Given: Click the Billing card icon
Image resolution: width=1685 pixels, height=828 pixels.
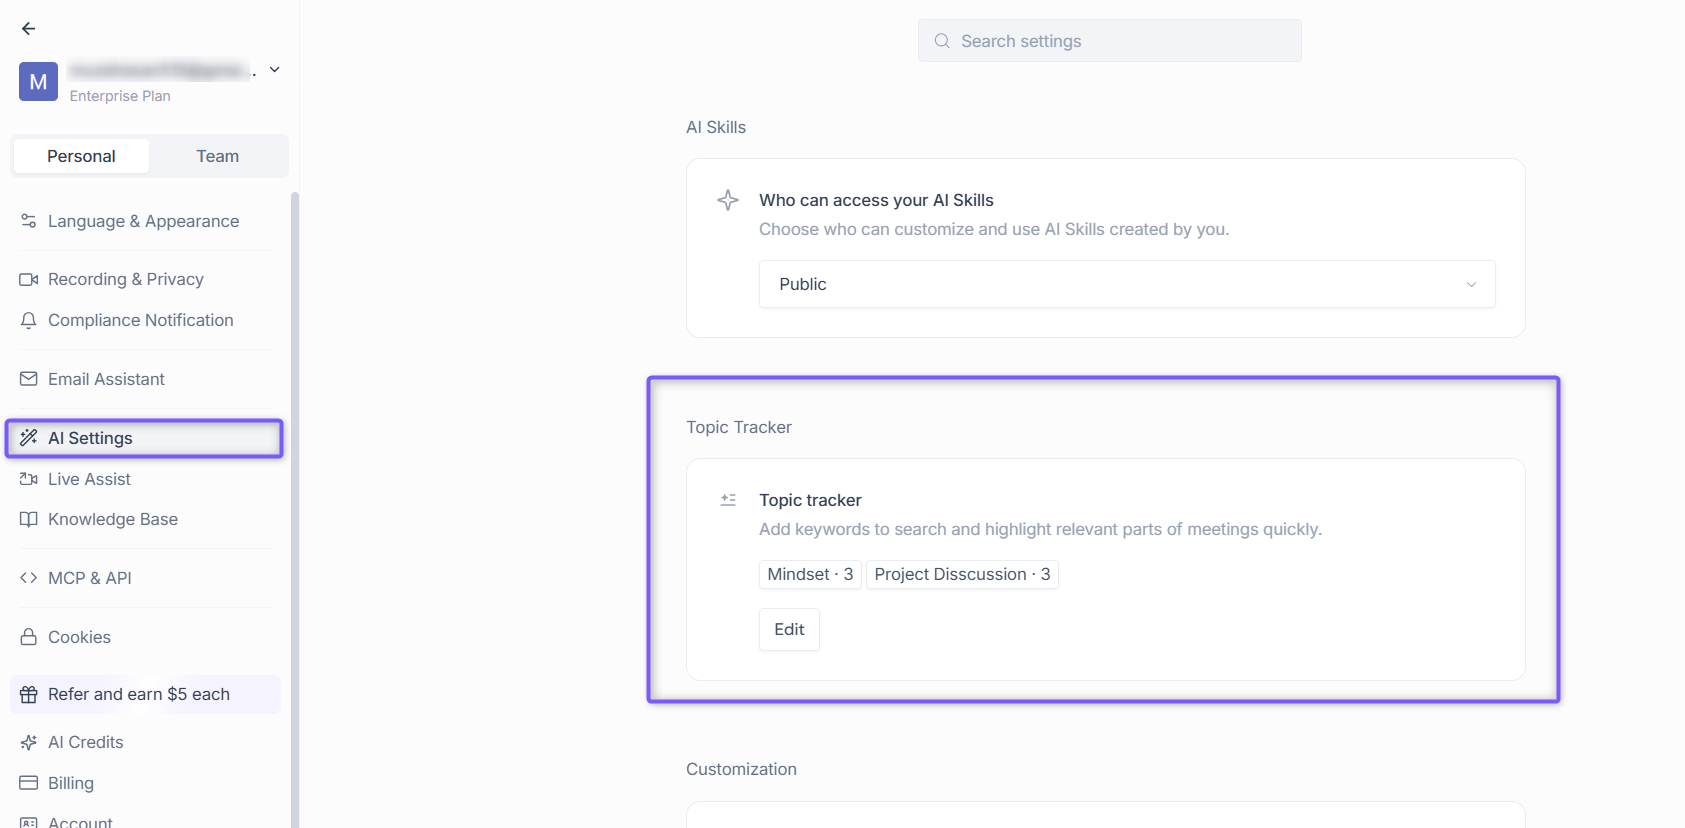Looking at the screenshot, I should point(29,783).
